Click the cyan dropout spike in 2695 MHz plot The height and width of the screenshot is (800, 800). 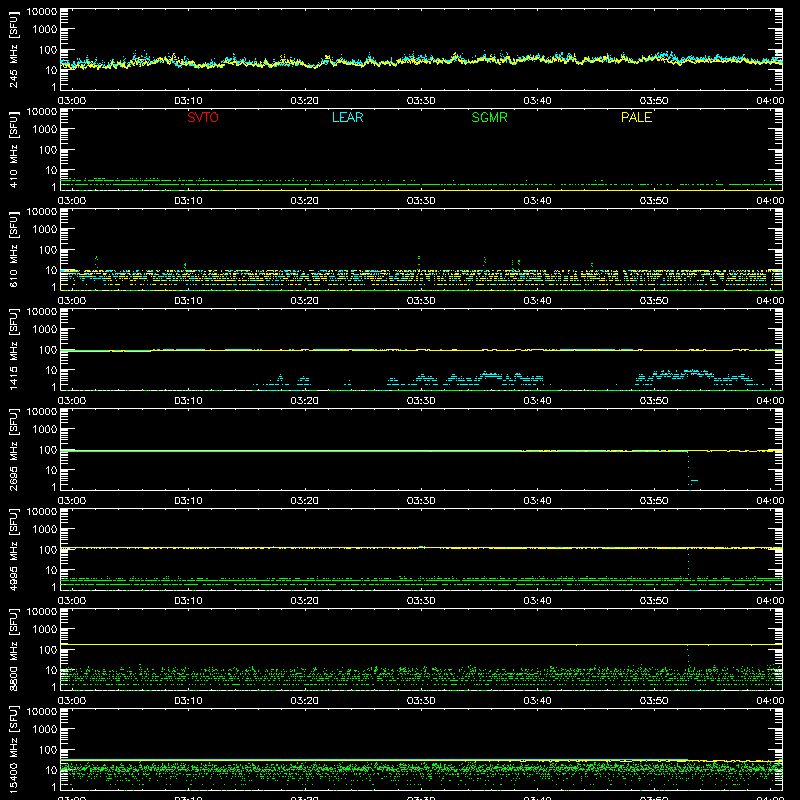click(x=690, y=471)
